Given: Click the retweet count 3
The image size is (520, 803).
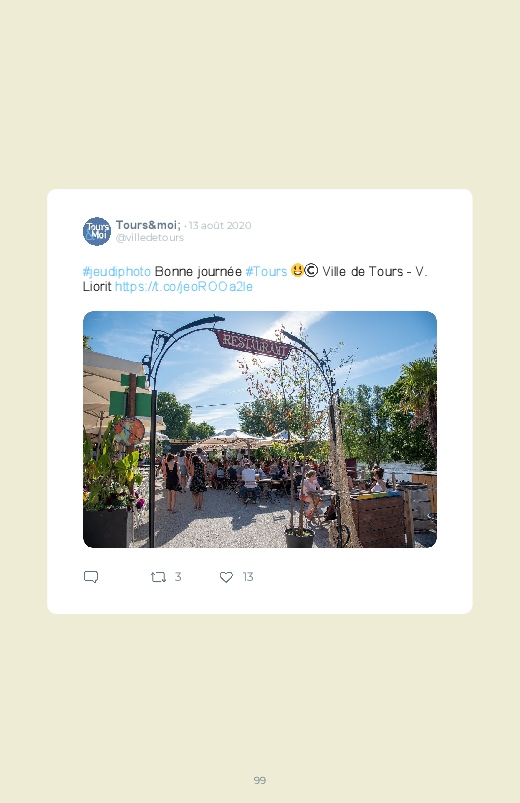Looking at the screenshot, I should 178,577.
